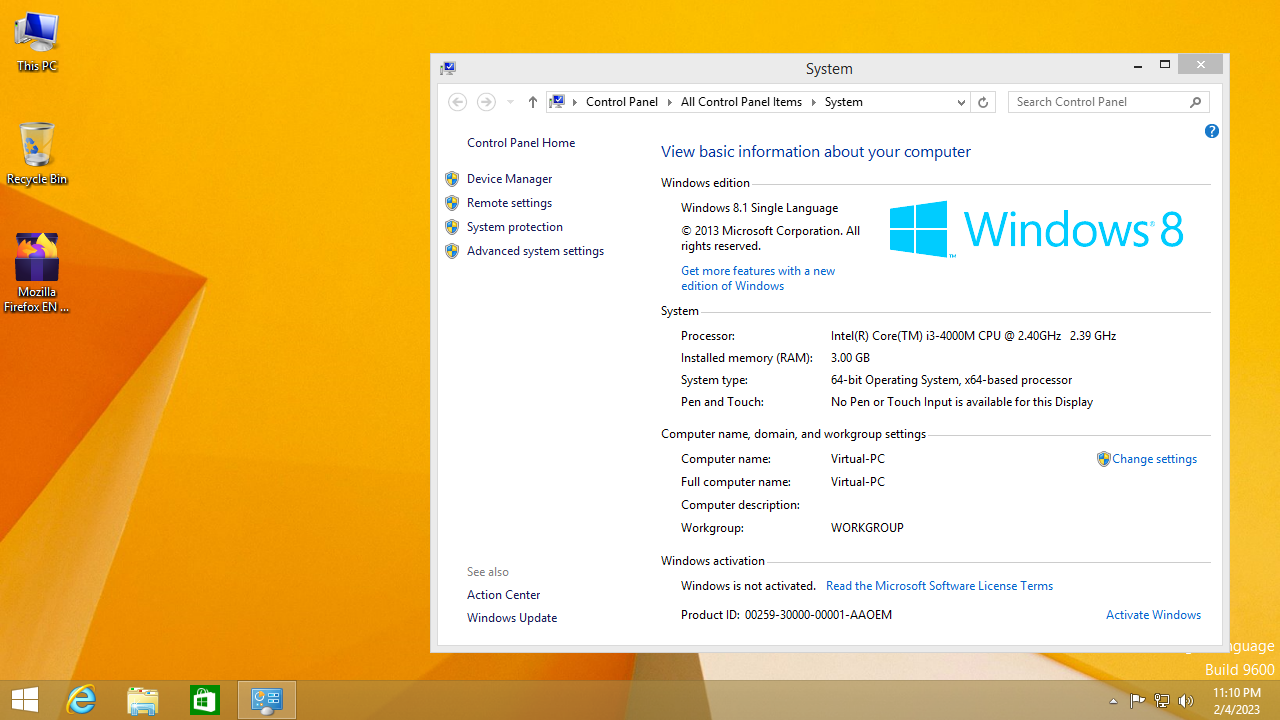Show hidden system tray icons
Image resolution: width=1280 pixels, height=720 pixels.
coord(1113,701)
